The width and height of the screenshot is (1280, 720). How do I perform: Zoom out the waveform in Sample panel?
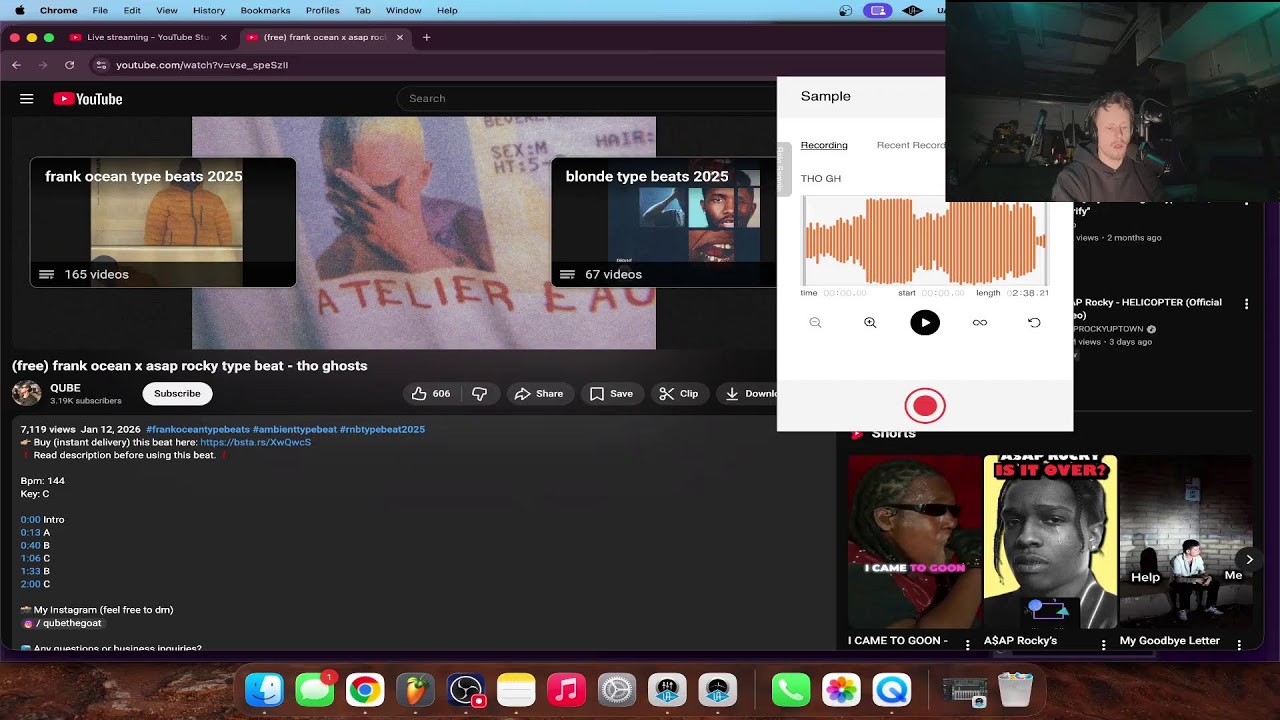815,323
